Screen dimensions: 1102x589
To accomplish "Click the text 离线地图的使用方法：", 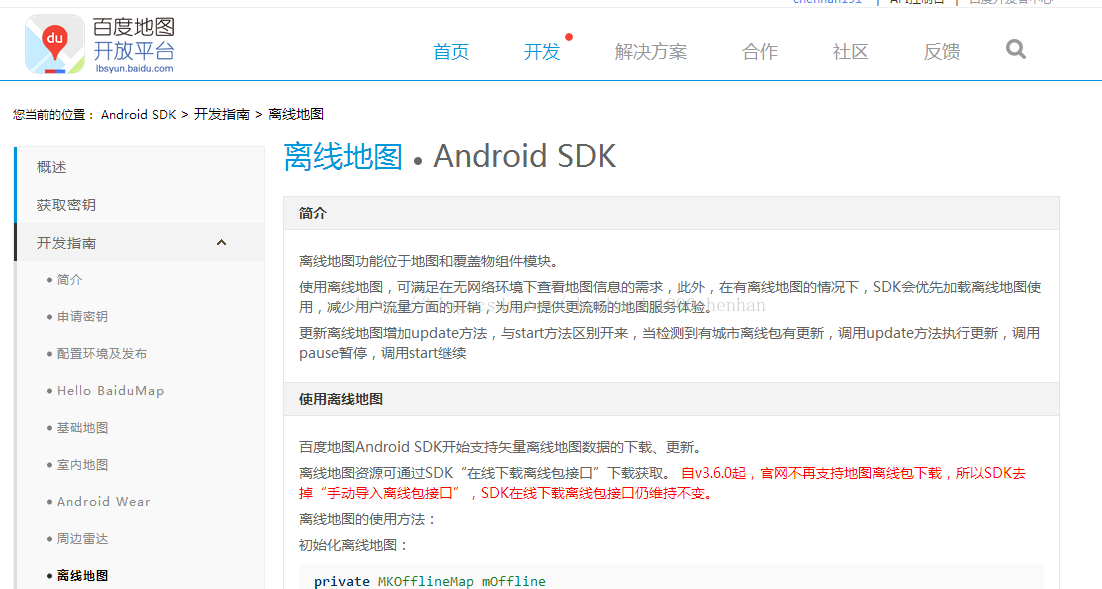I will (368, 519).
